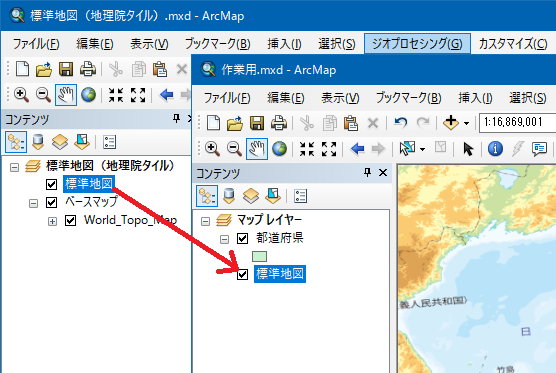The width and height of the screenshot is (556, 373).
Task: Click Open folder icon in back 標準地図 window
Action: tap(44, 69)
